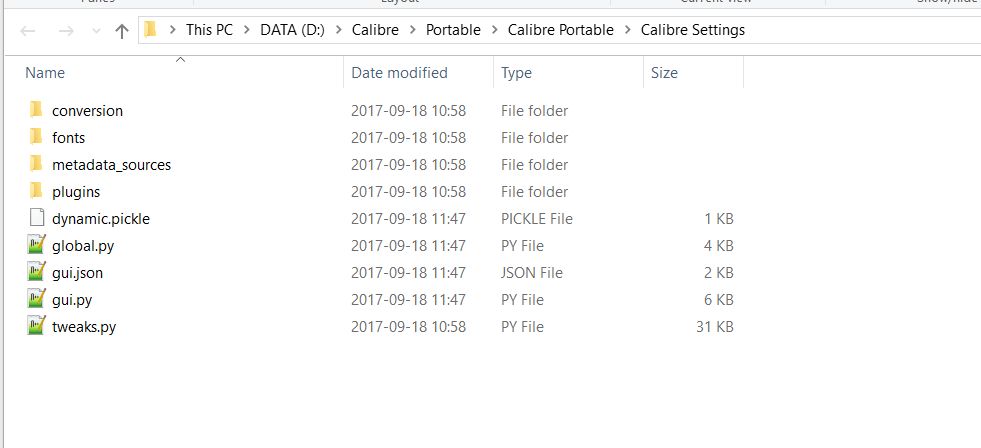Navigate to Portable breadcrumb segment
The width and height of the screenshot is (981, 448).
(453, 30)
